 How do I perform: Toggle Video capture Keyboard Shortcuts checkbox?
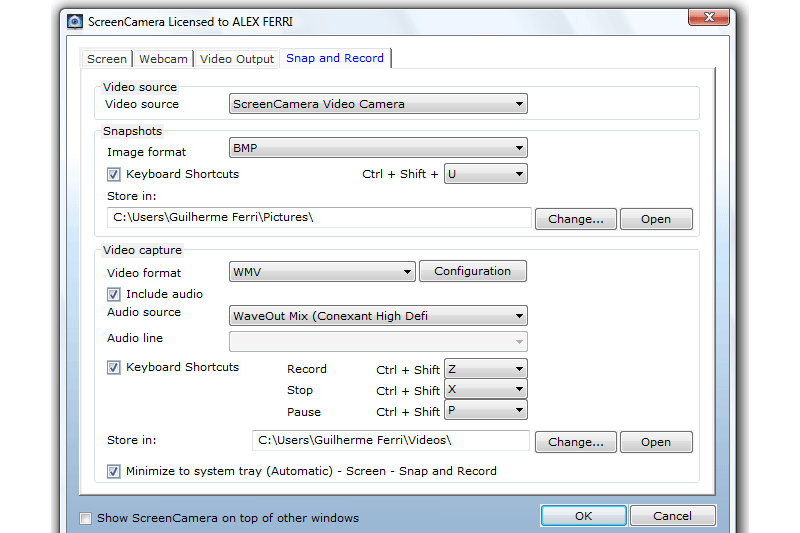click(x=114, y=367)
